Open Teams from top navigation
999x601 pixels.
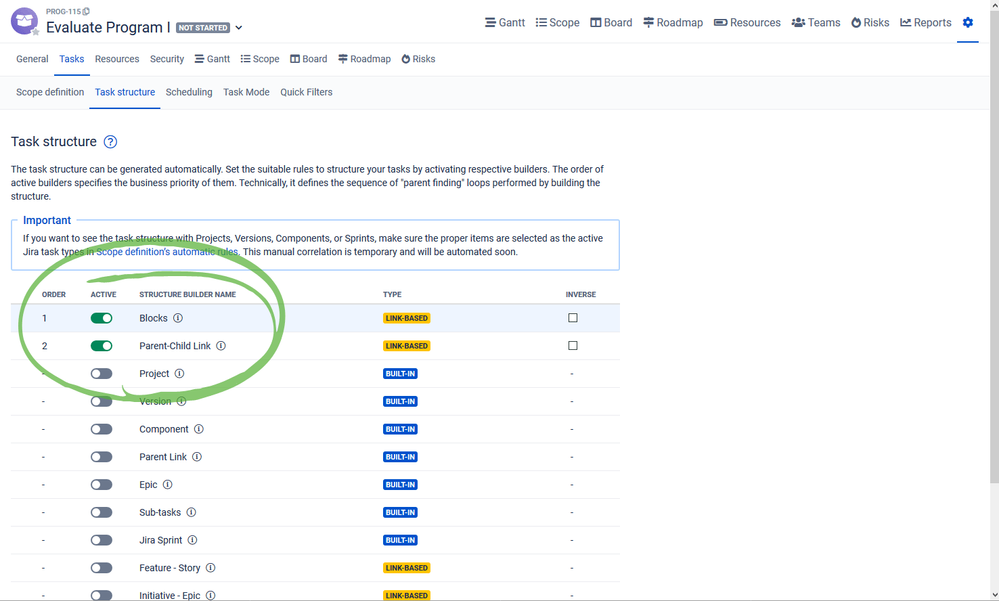click(x=816, y=22)
